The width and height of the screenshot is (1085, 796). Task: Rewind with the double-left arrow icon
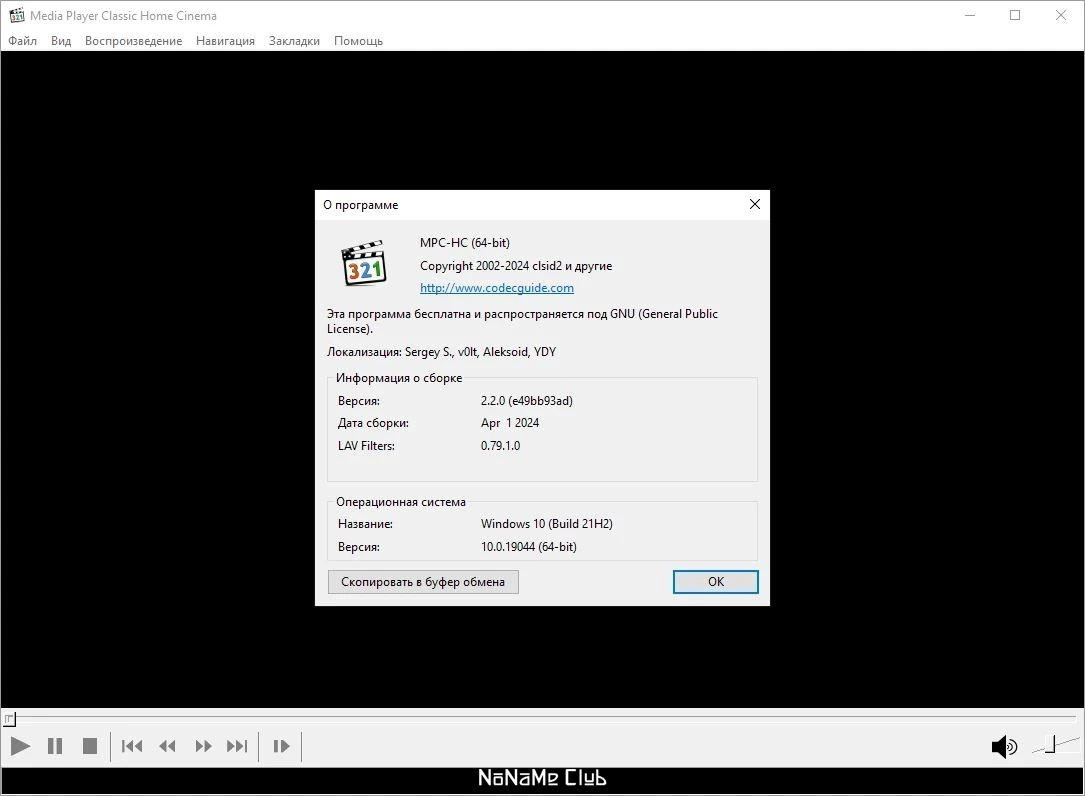pyautogui.click(x=167, y=746)
